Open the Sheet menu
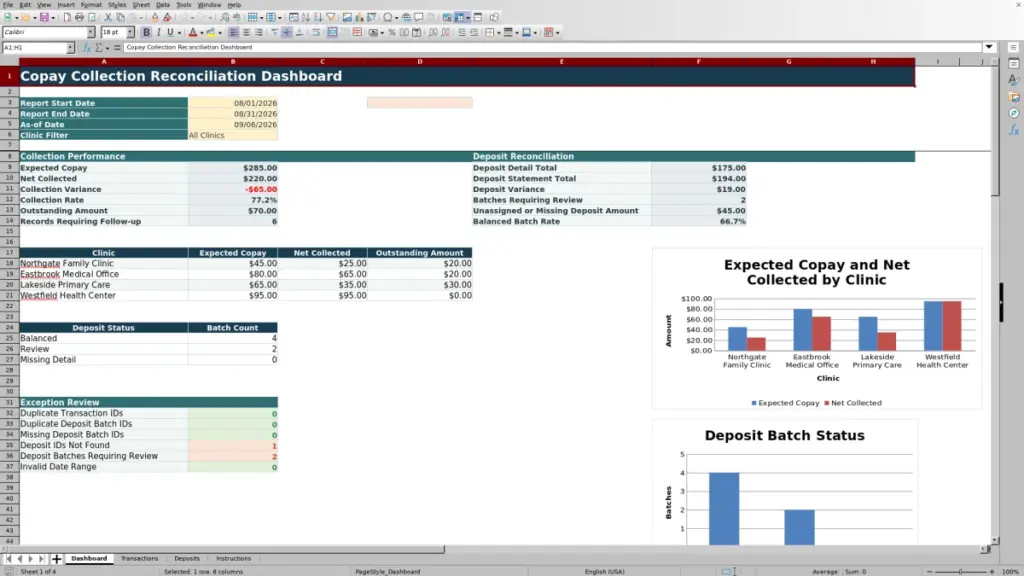 [x=141, y=5]
